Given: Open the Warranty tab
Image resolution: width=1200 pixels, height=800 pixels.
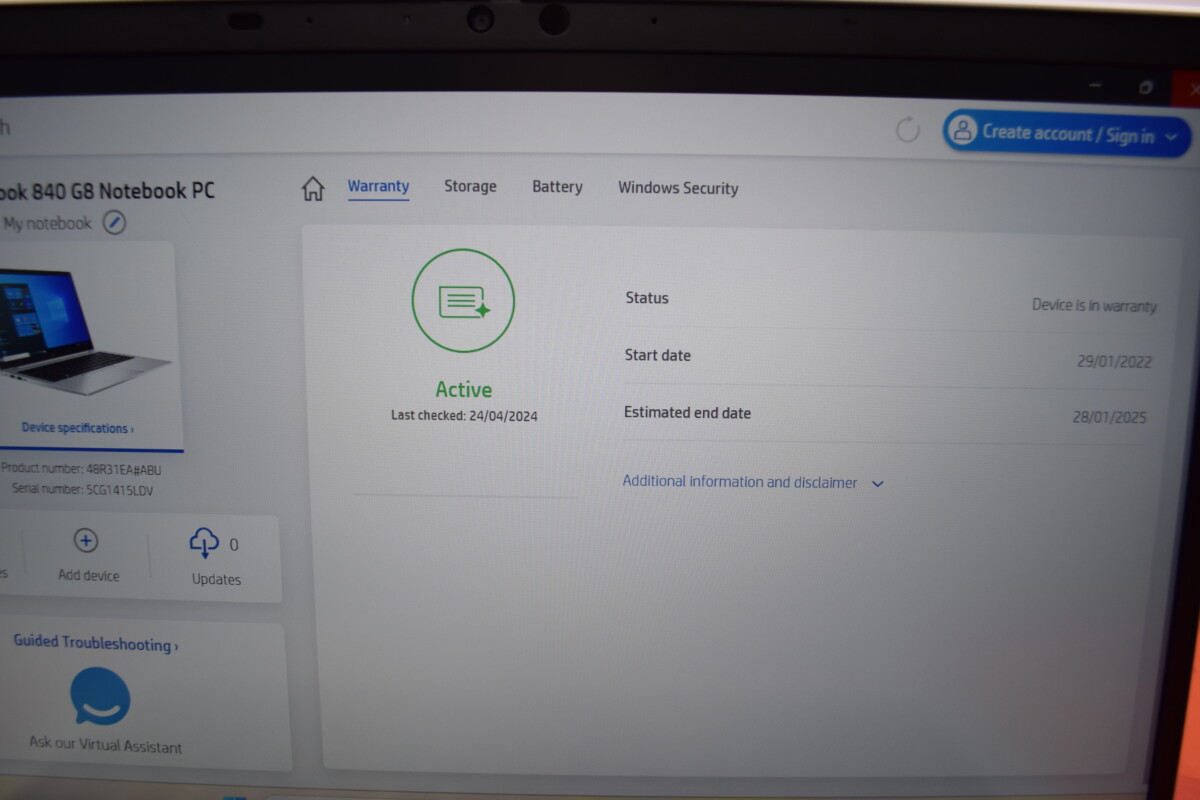Looking at the screenshot, I should point(378,186).
